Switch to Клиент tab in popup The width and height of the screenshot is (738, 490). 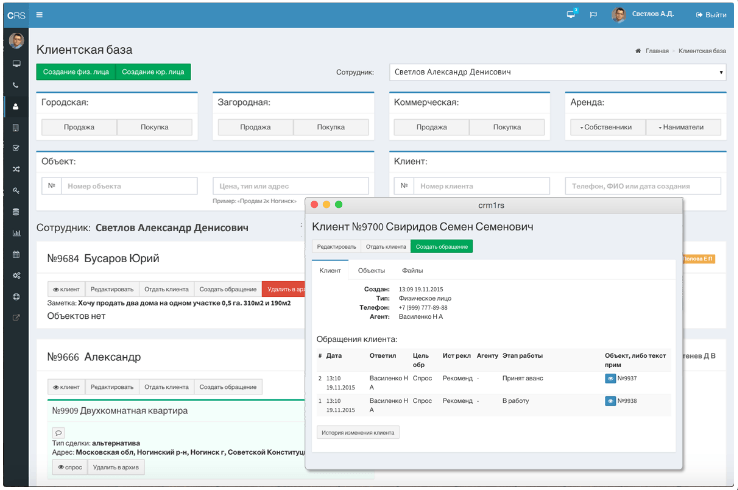click(x=330, y=270)
